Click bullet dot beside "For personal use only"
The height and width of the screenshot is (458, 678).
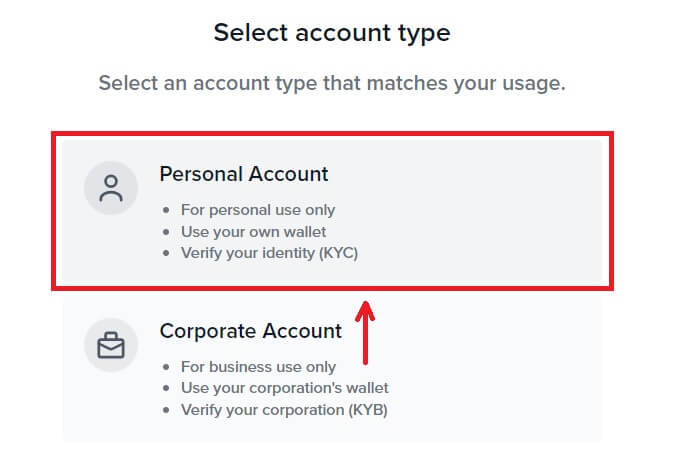[x=166, y=211]
